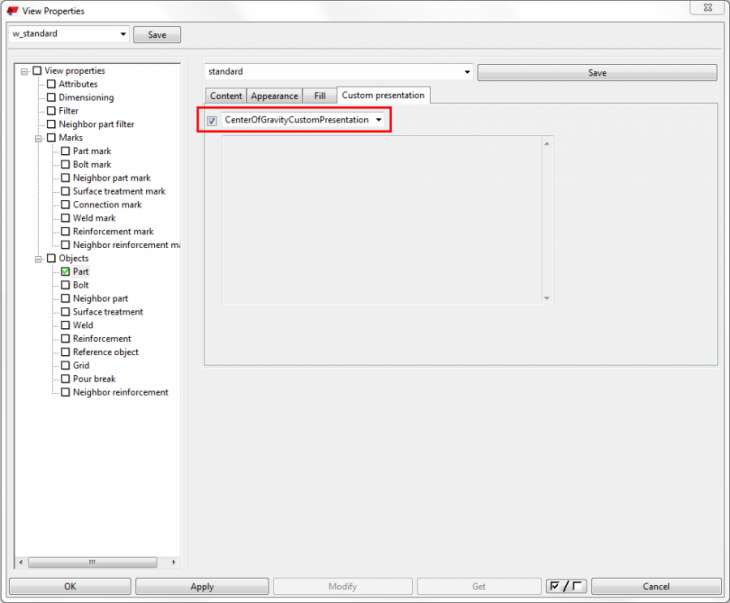Open the standard properties file dropdown
Screen dimensions: 730x603
pos(467,72)
